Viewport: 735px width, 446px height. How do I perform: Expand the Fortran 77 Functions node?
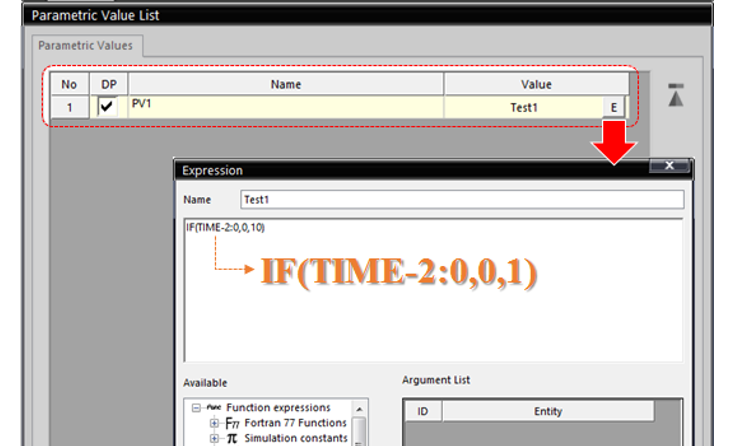click(x=213, y=423)
